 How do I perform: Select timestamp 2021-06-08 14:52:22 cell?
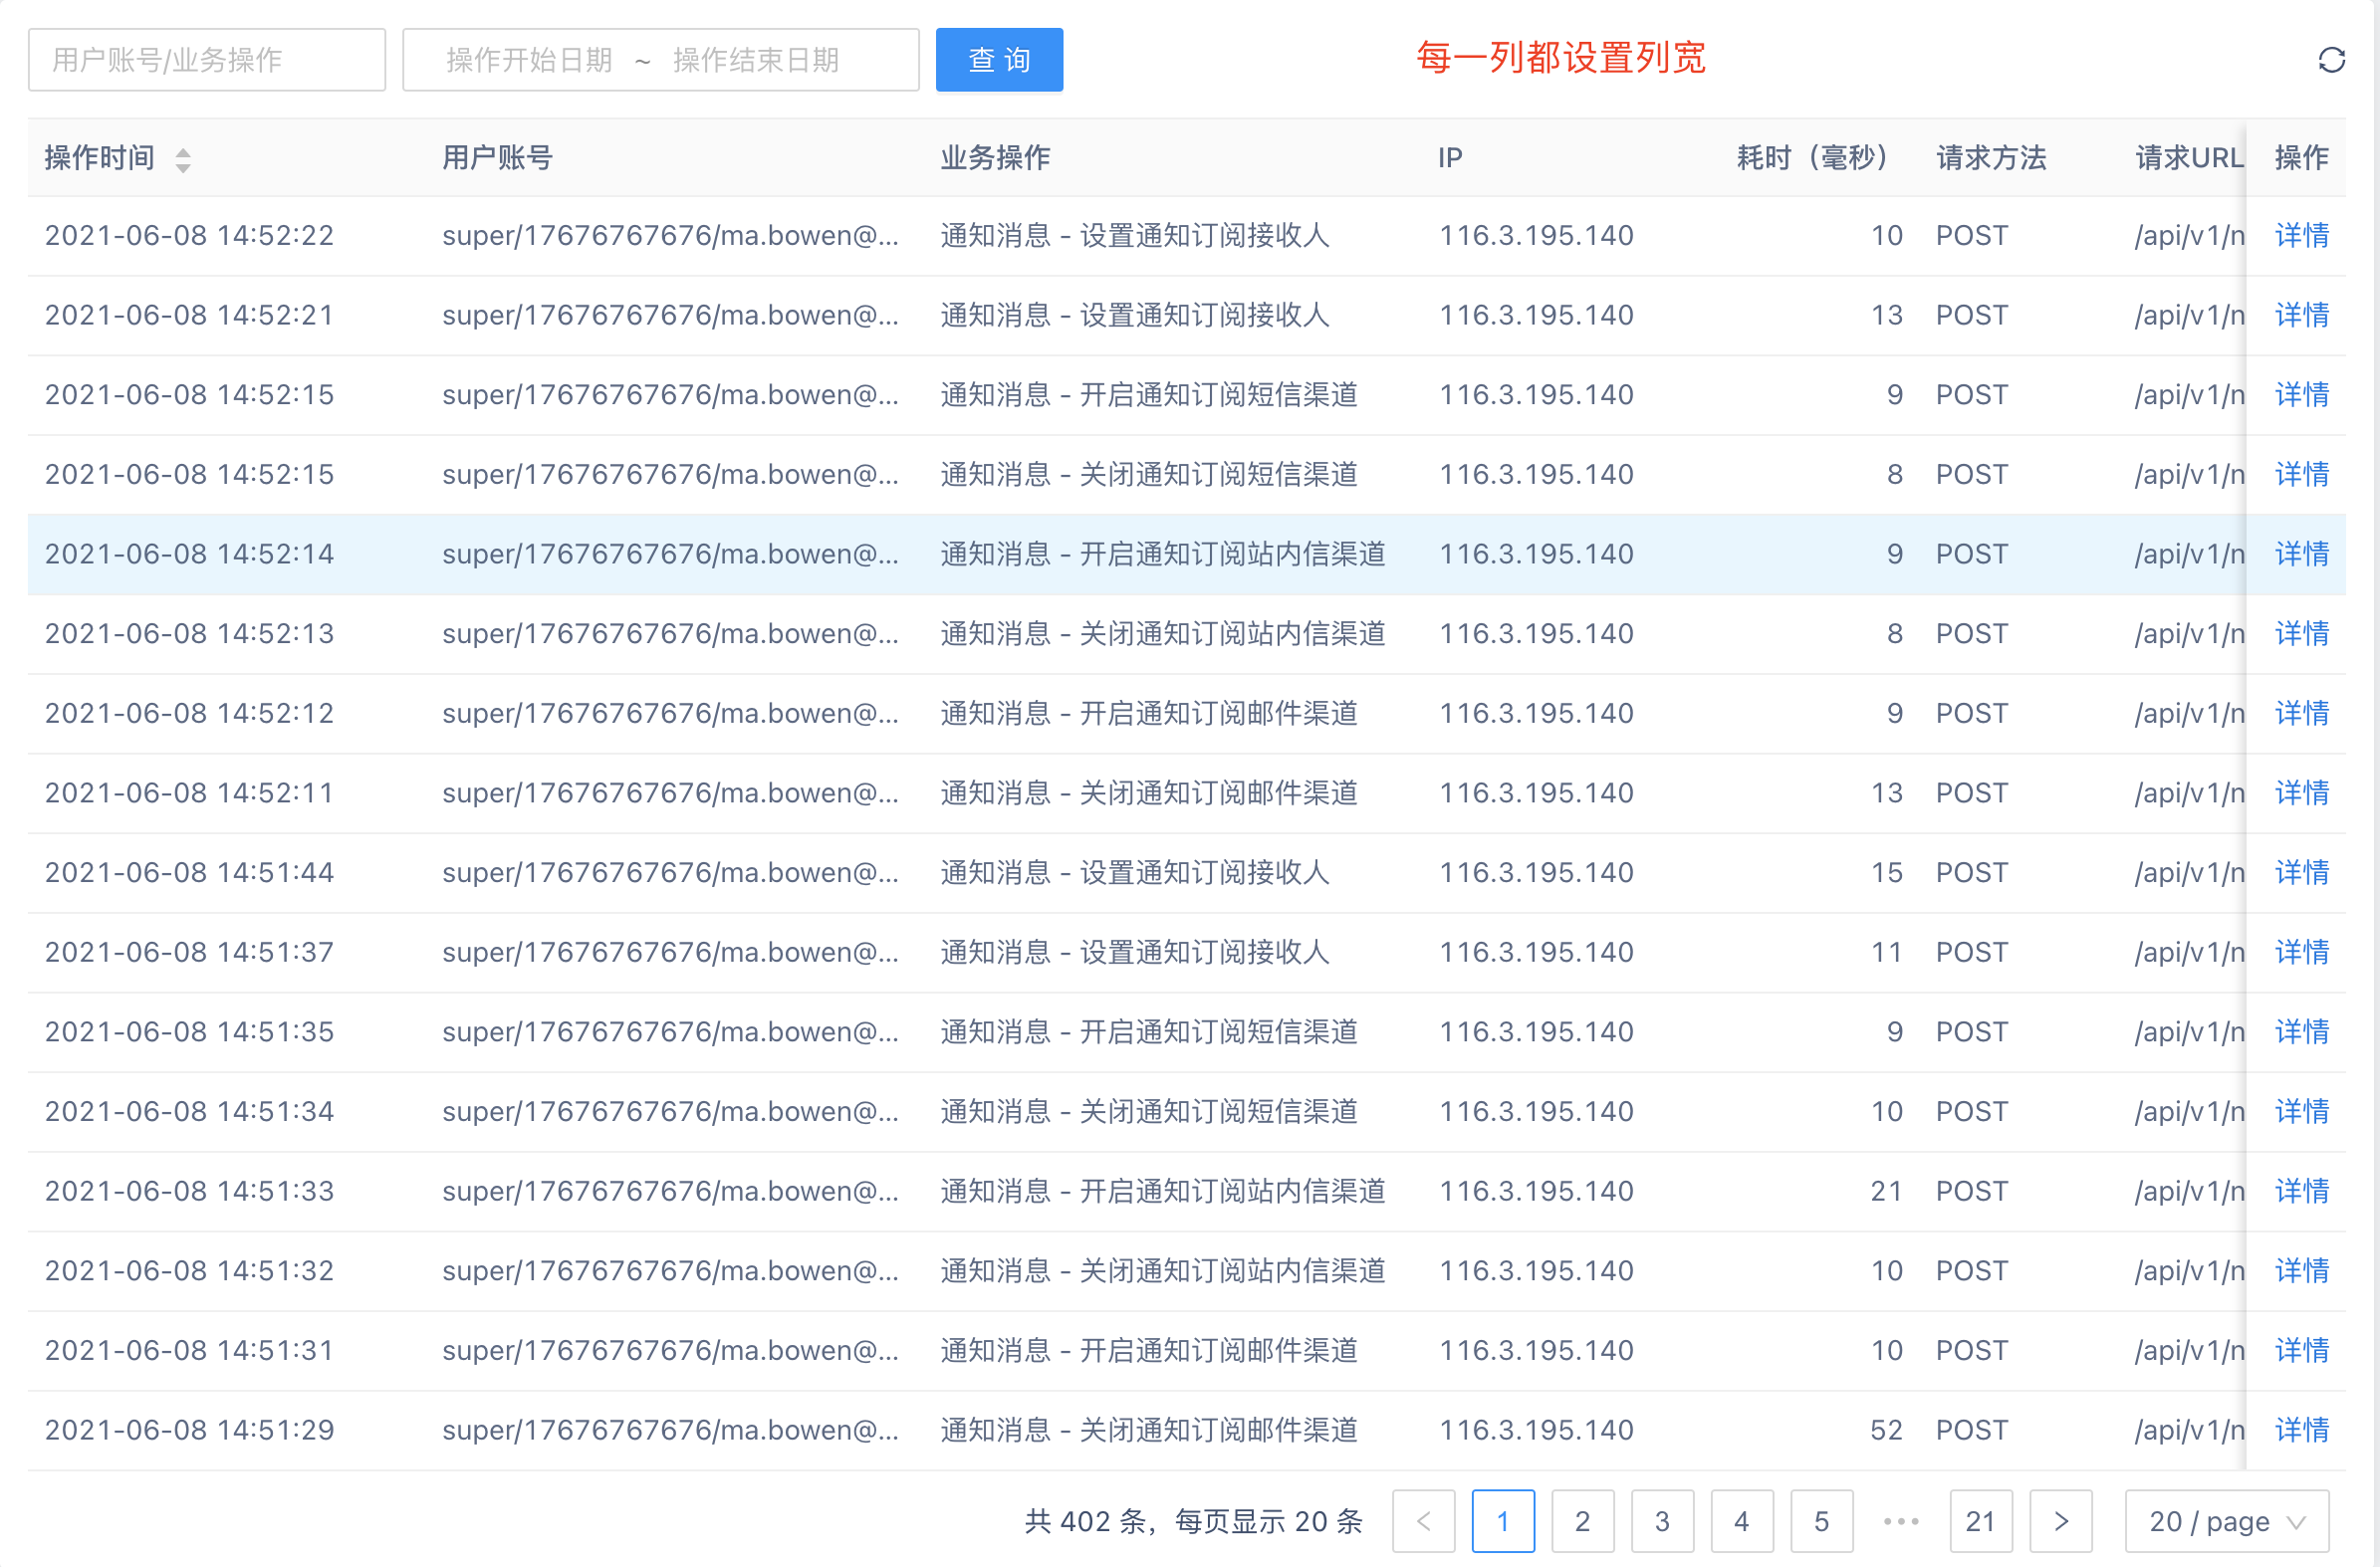pyautogui.click(x=189, y=236)
